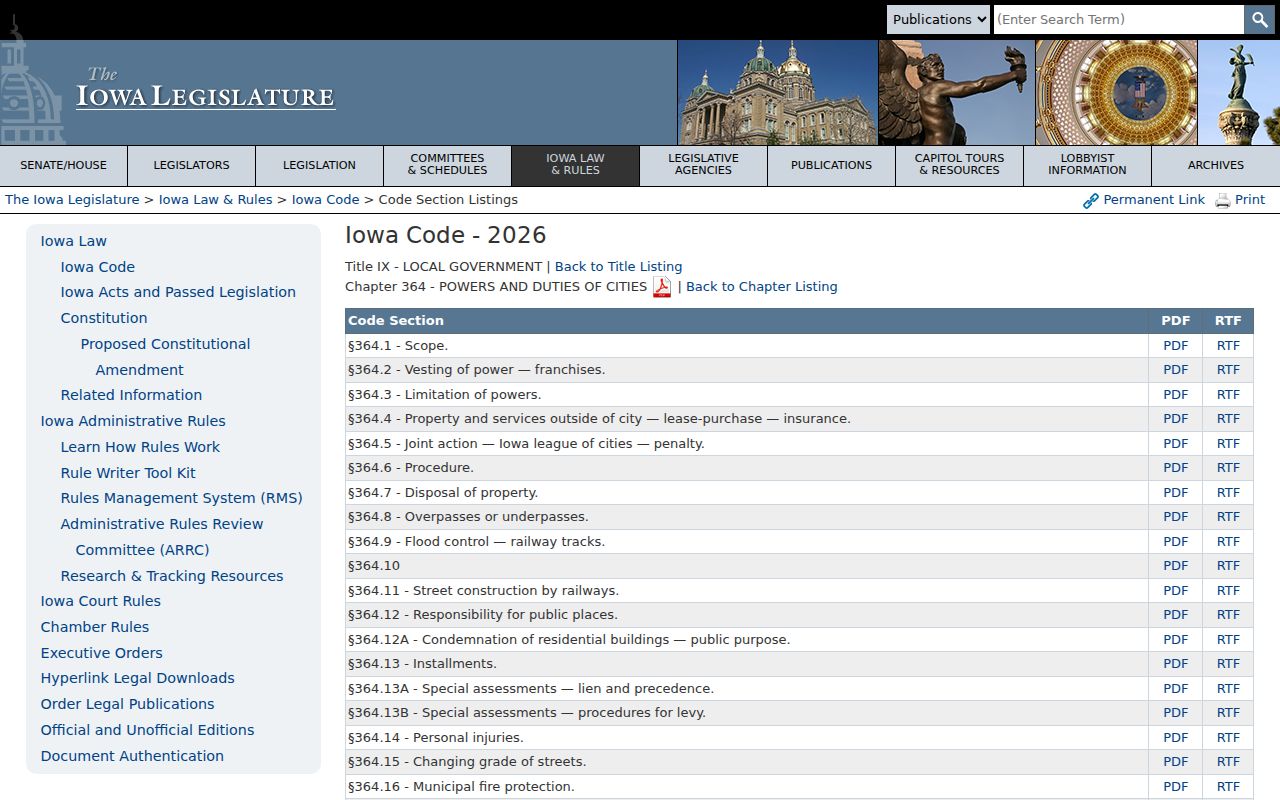Open RTF for §364.3 Limitation of powers
This screenshot has height=800, width=1280.
tap(1228, 395)
